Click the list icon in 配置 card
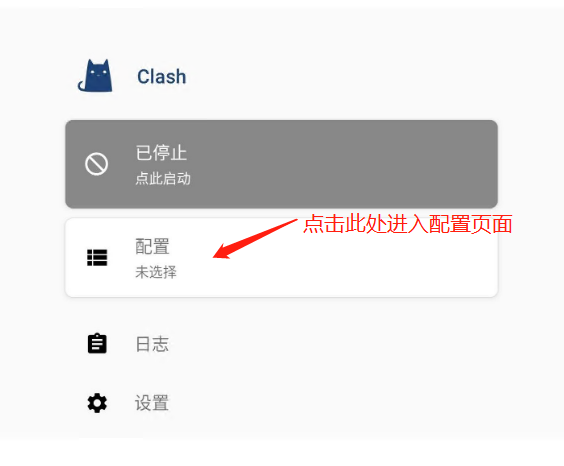 [97, 257]
